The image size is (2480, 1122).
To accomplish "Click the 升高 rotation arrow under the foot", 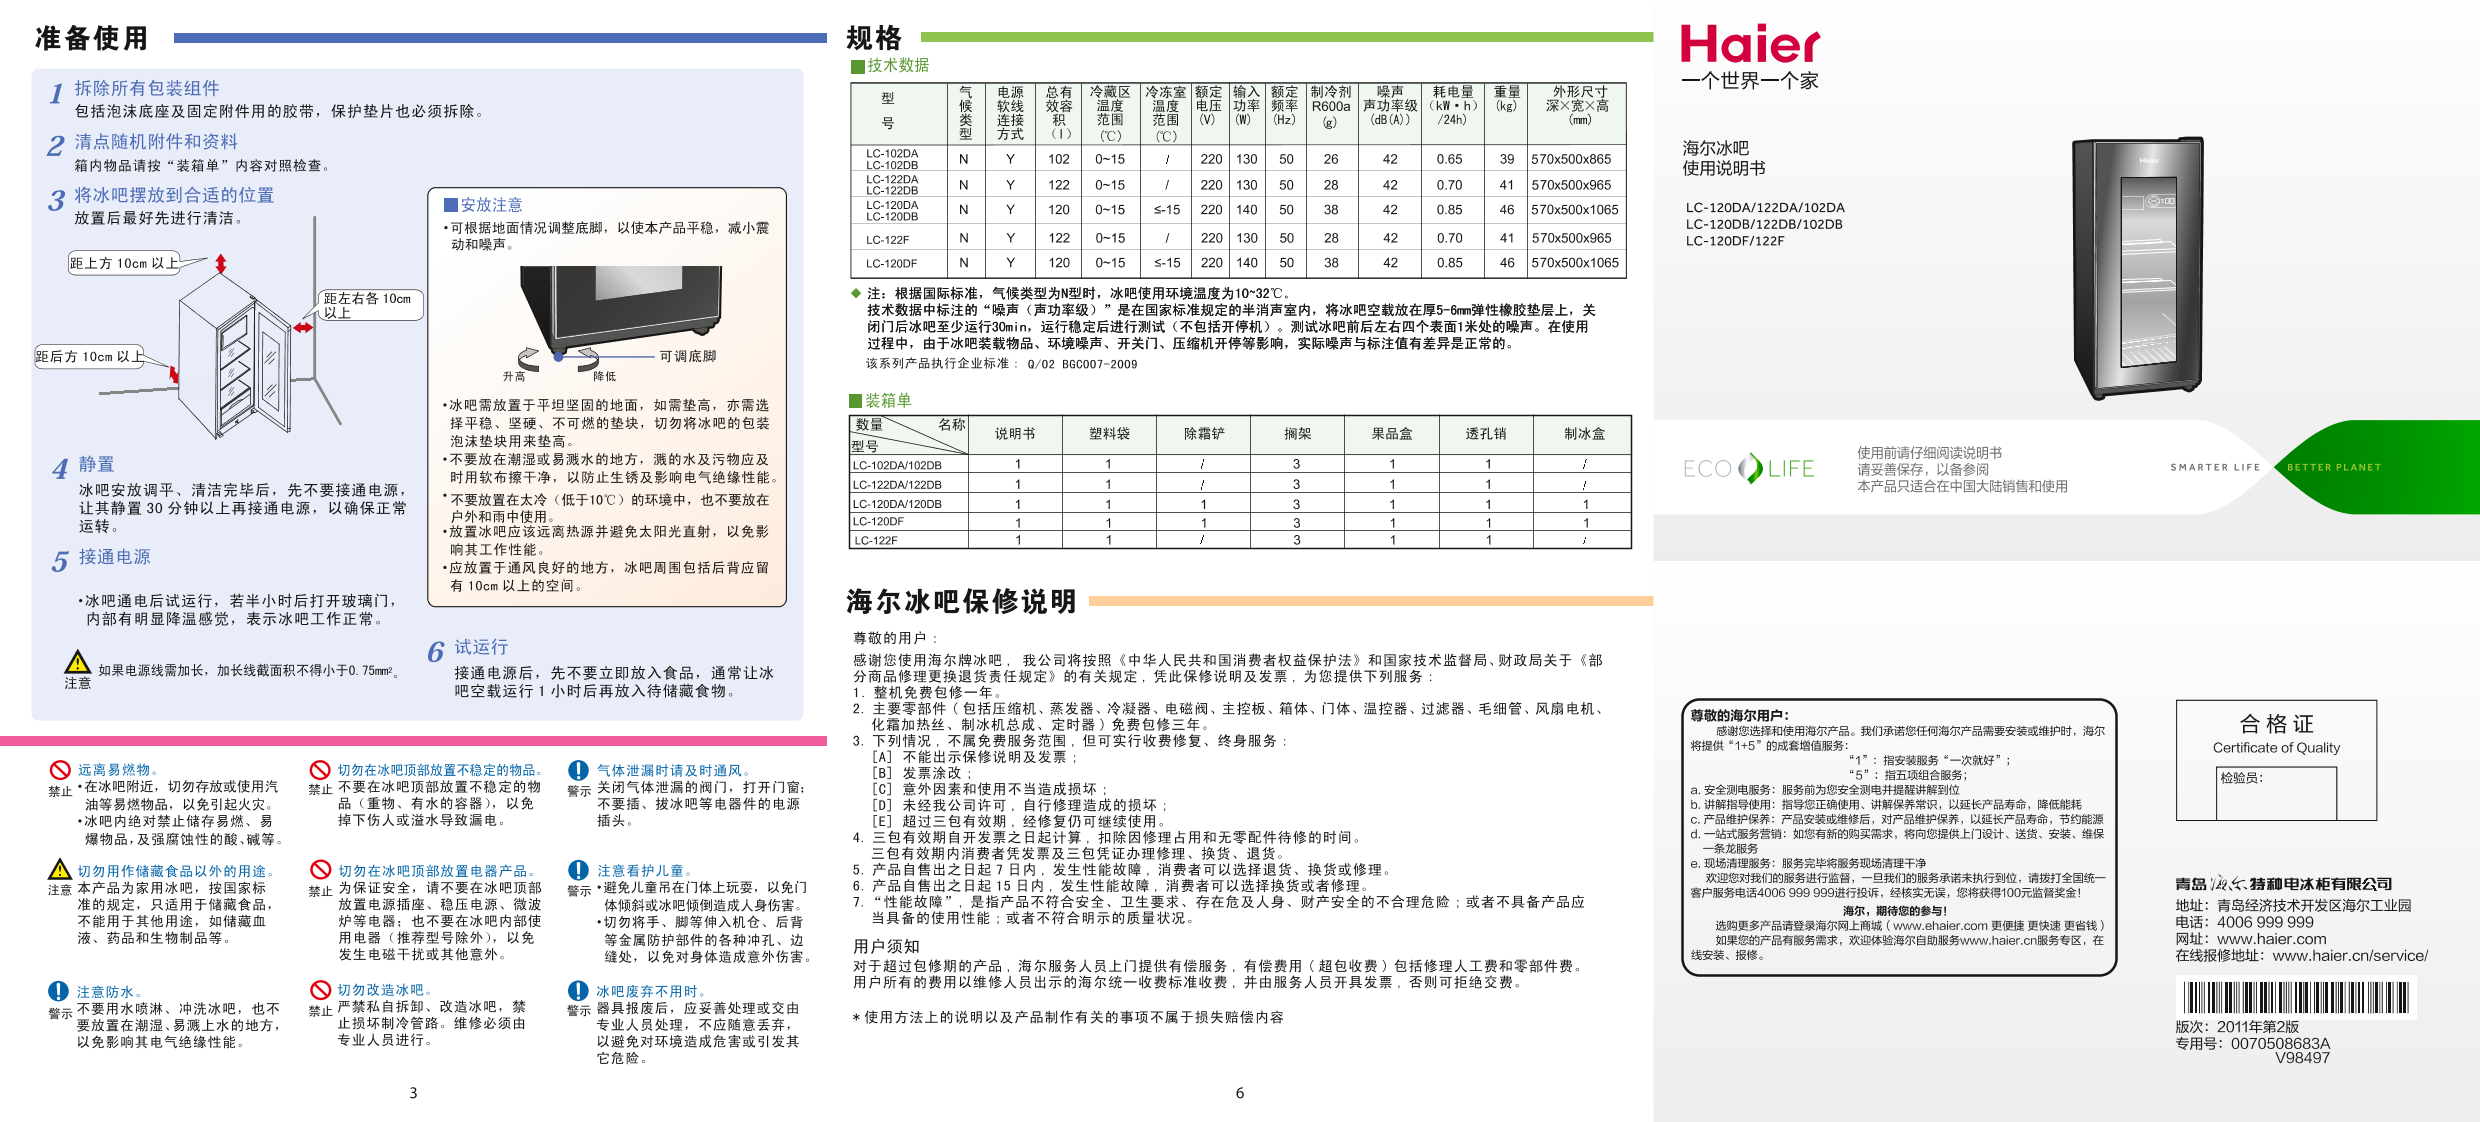I will (x=529, y=358).
